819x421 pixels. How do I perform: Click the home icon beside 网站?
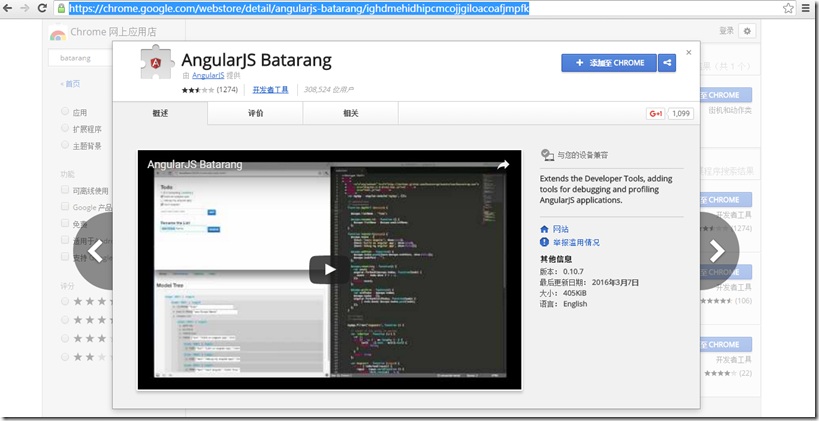[x=544, y=229]
